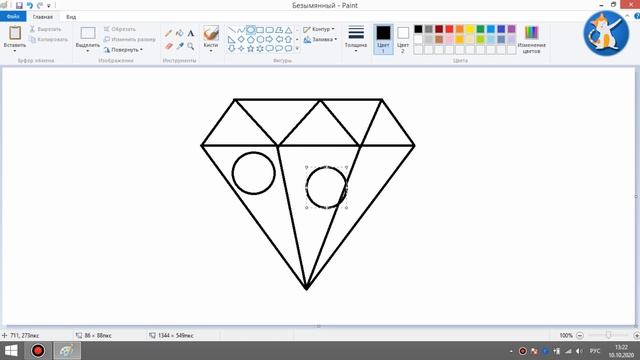Click inside the selected circle on canvas
The image size is (640, 360).
pos(327,187)
